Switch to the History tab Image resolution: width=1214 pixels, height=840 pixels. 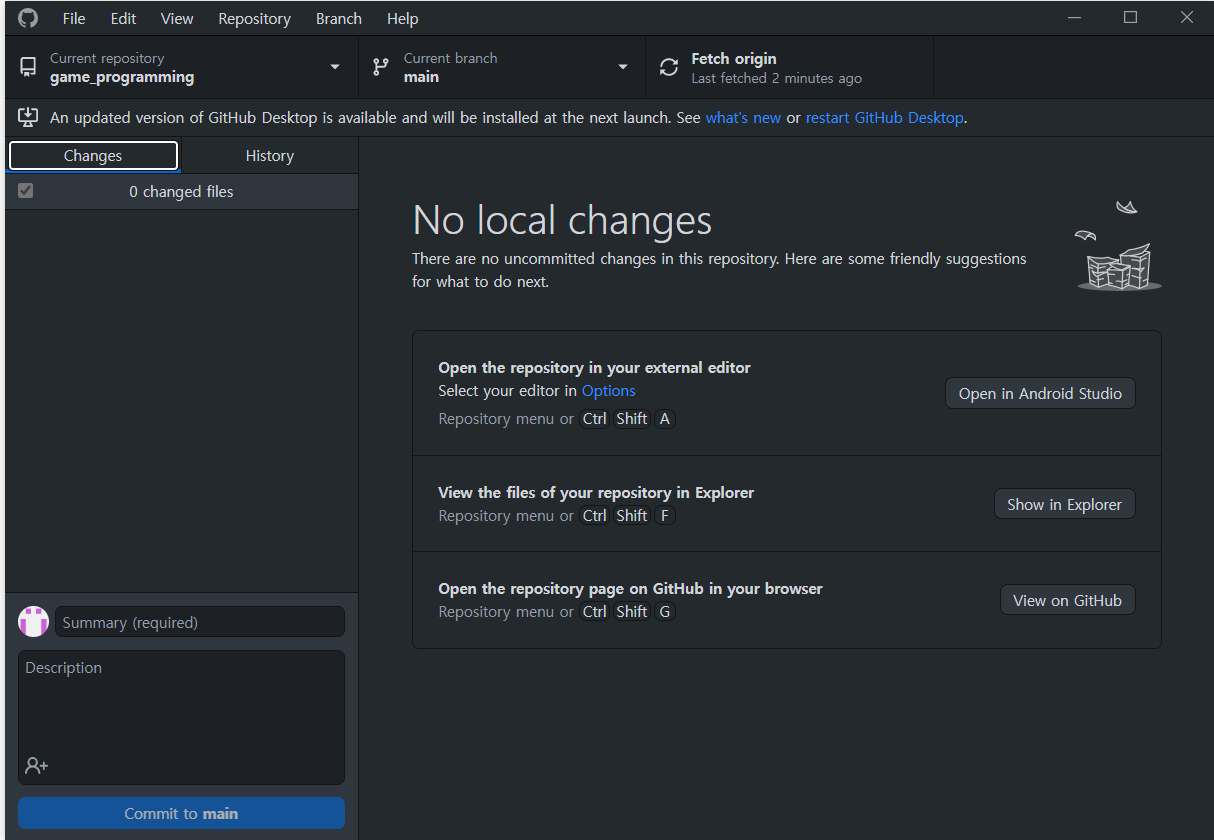(x=270, y=156)
